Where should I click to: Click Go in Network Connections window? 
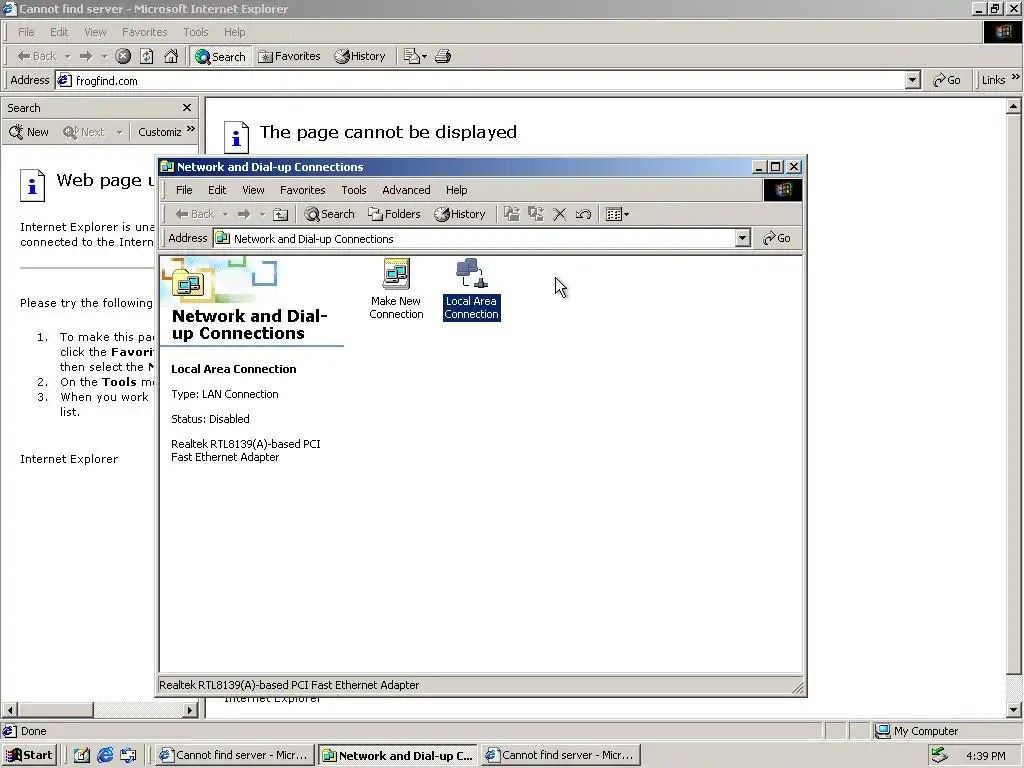coord(776,238)
